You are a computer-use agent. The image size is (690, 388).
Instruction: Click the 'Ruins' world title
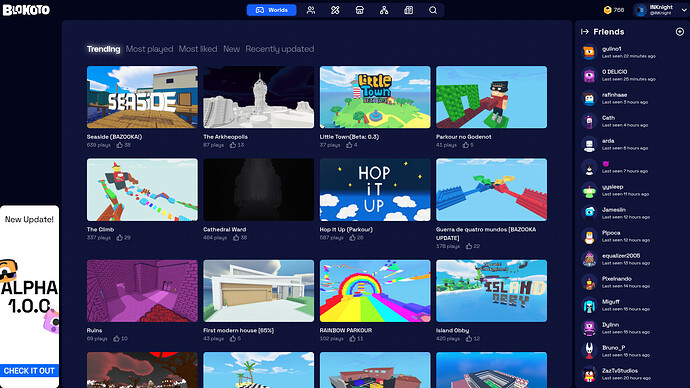click(x=94, y=330)
